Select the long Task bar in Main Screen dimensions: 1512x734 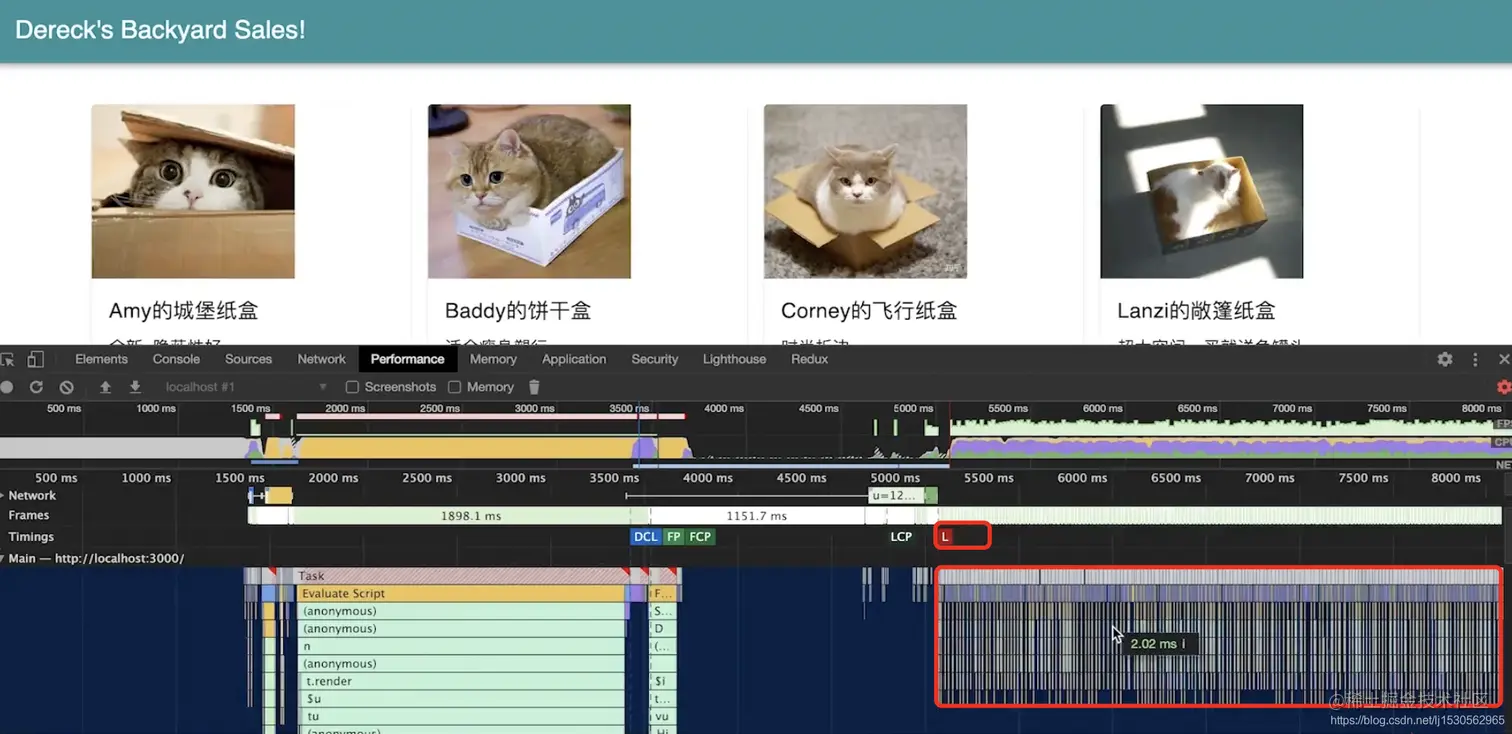(x=462, y=576)
